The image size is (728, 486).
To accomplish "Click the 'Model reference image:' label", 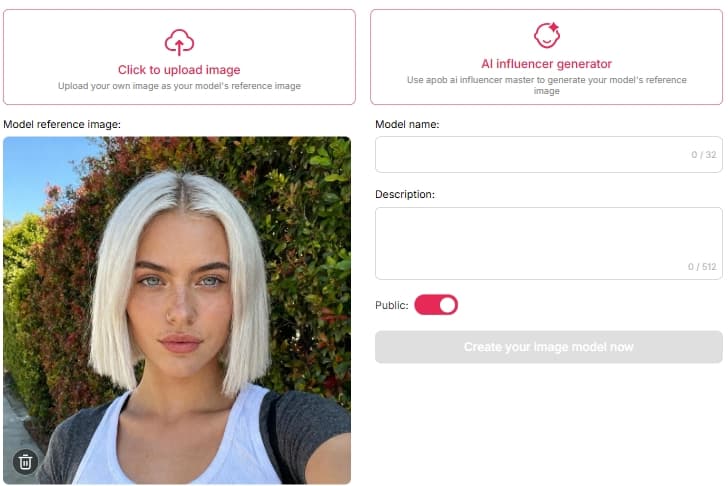I will 62,124.
